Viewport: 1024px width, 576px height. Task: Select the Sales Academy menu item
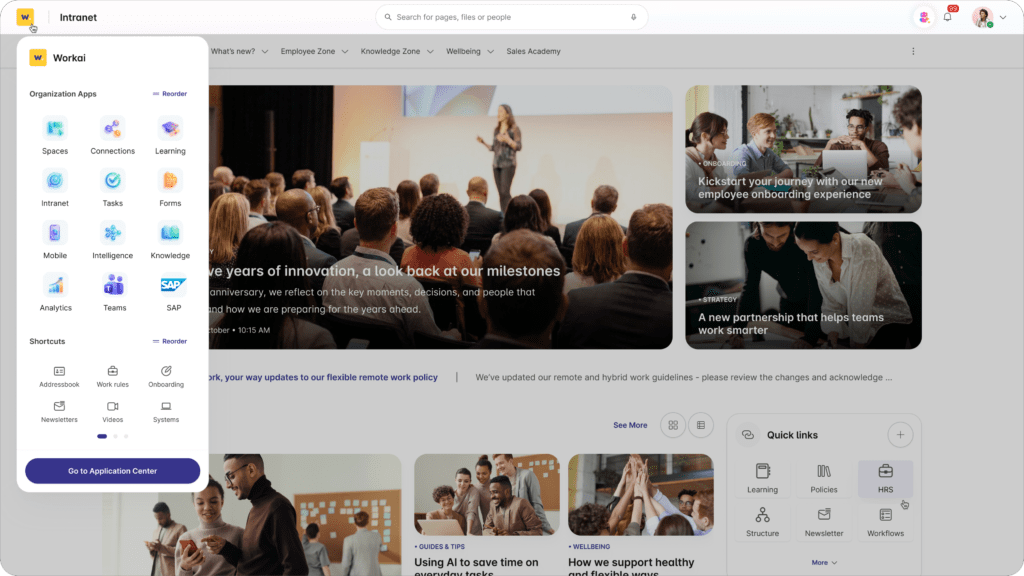[x=533, y=51]
